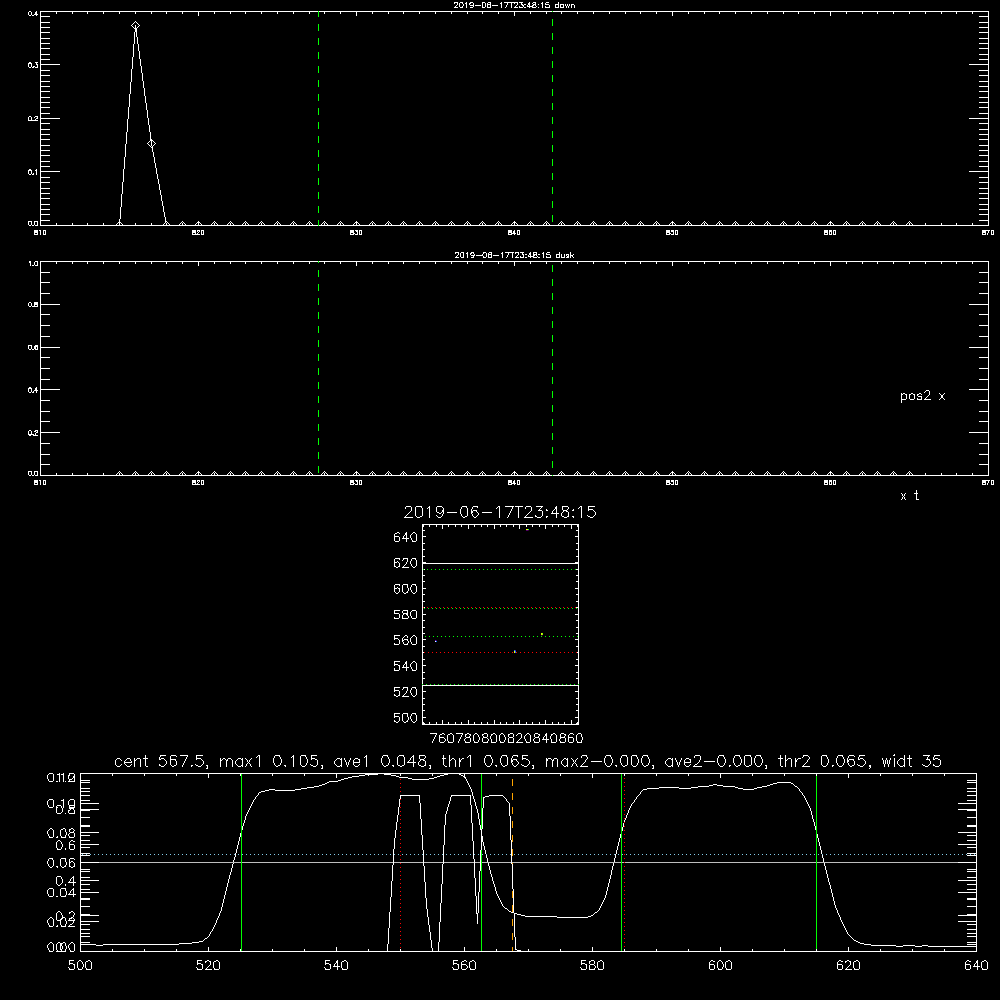Click the 'x t' label below dusk plot
The width and height of the screenshot is (1000, 1000).
tap(909, 496)
